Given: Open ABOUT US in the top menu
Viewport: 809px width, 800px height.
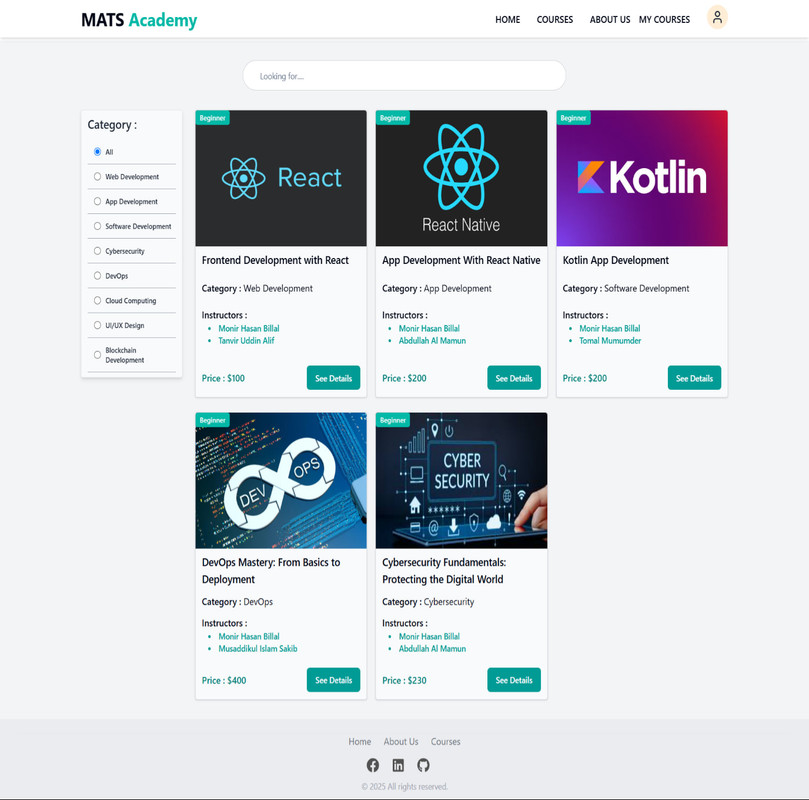Looking at the screenshot, I should coord(610,20).
